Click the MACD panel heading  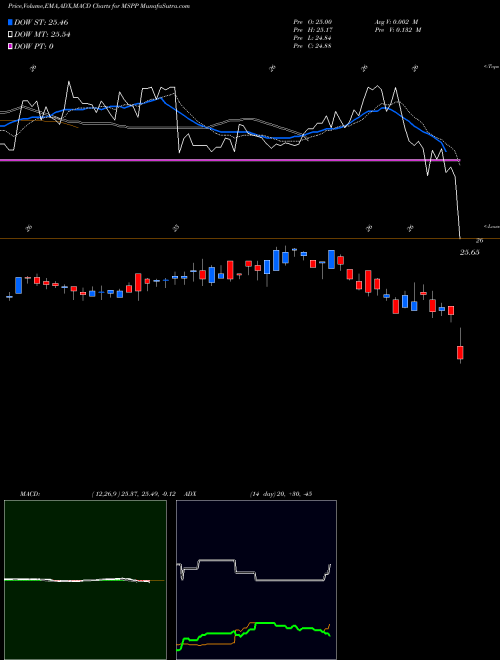tap(30, 494)
